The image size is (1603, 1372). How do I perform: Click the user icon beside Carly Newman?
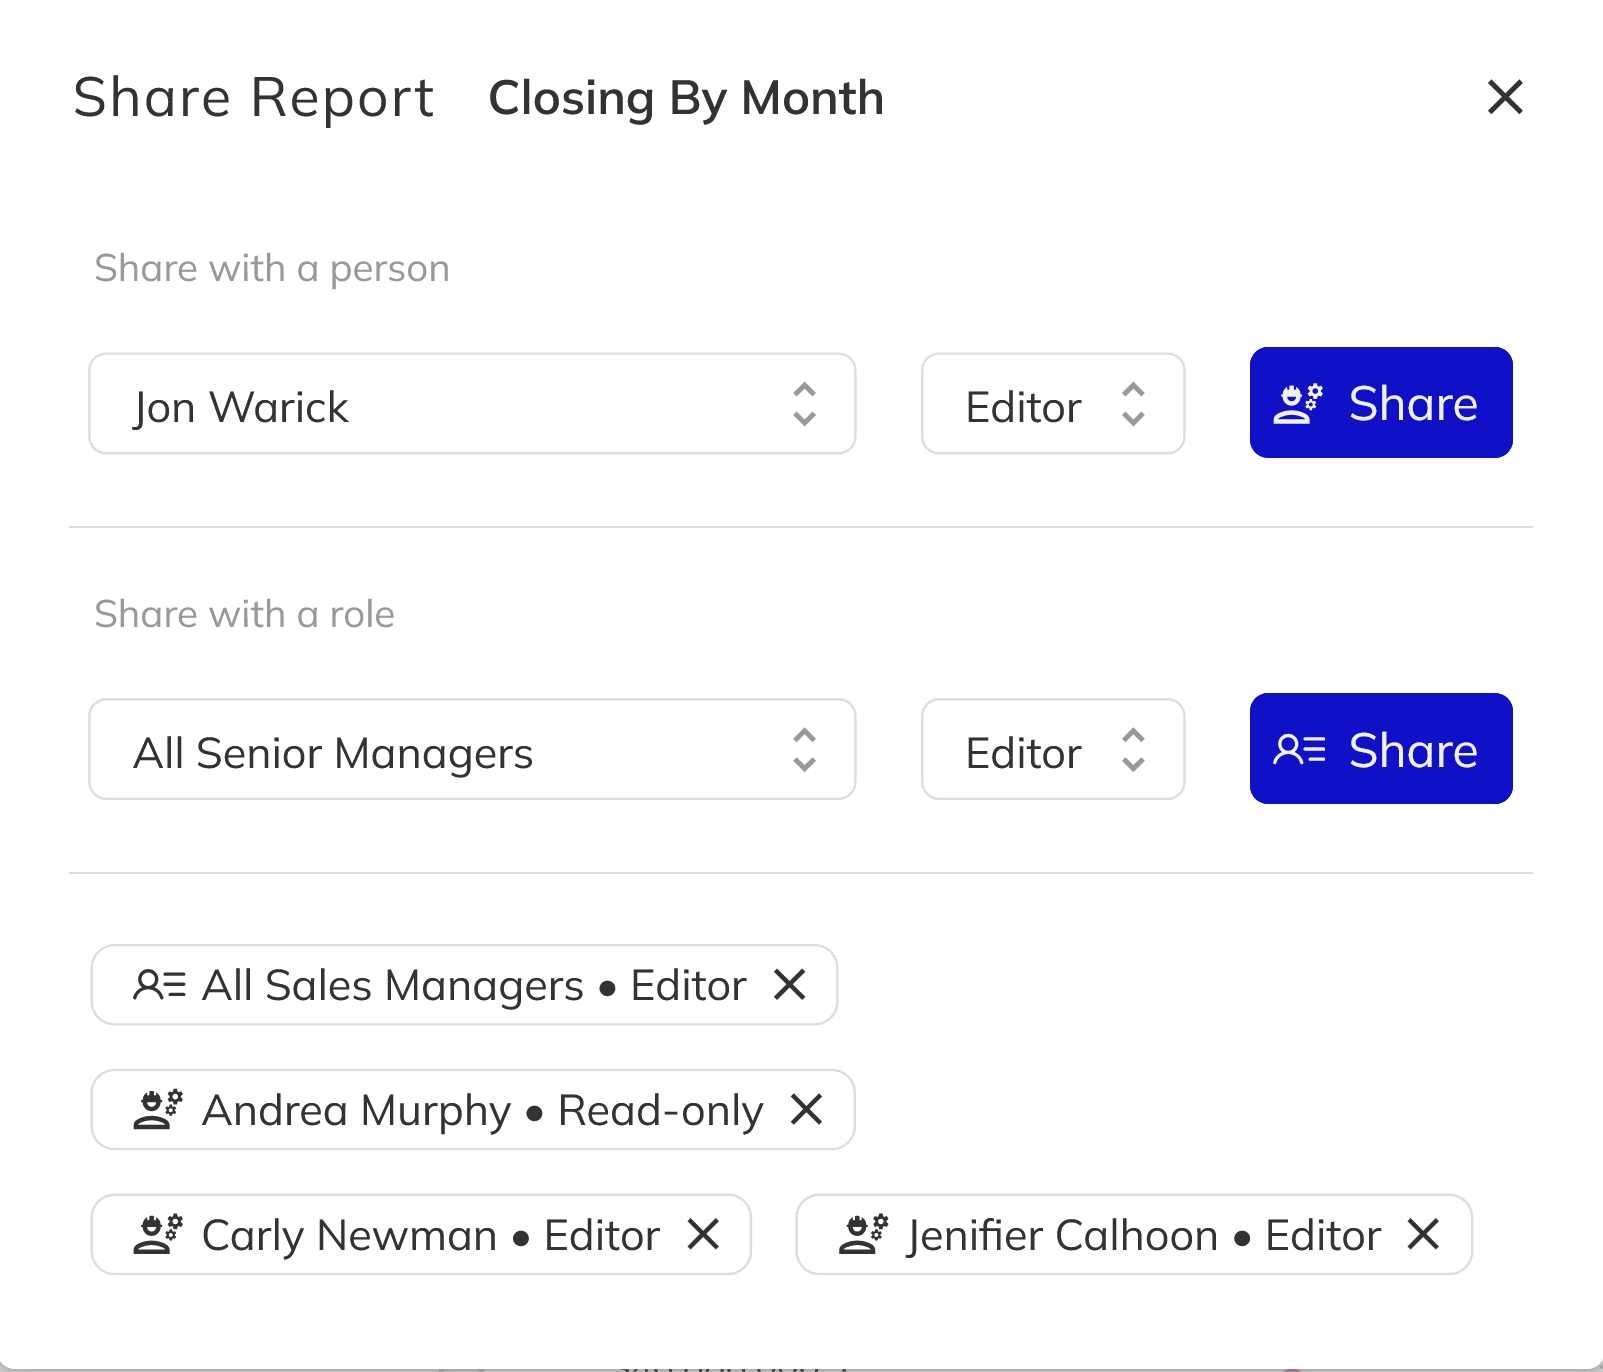tap(158, 1234)
